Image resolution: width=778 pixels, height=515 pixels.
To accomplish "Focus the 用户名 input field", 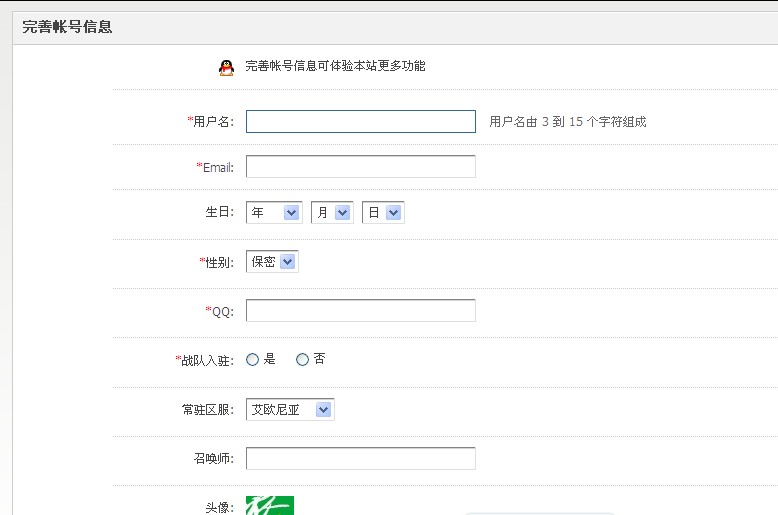I will pos(361,122).
